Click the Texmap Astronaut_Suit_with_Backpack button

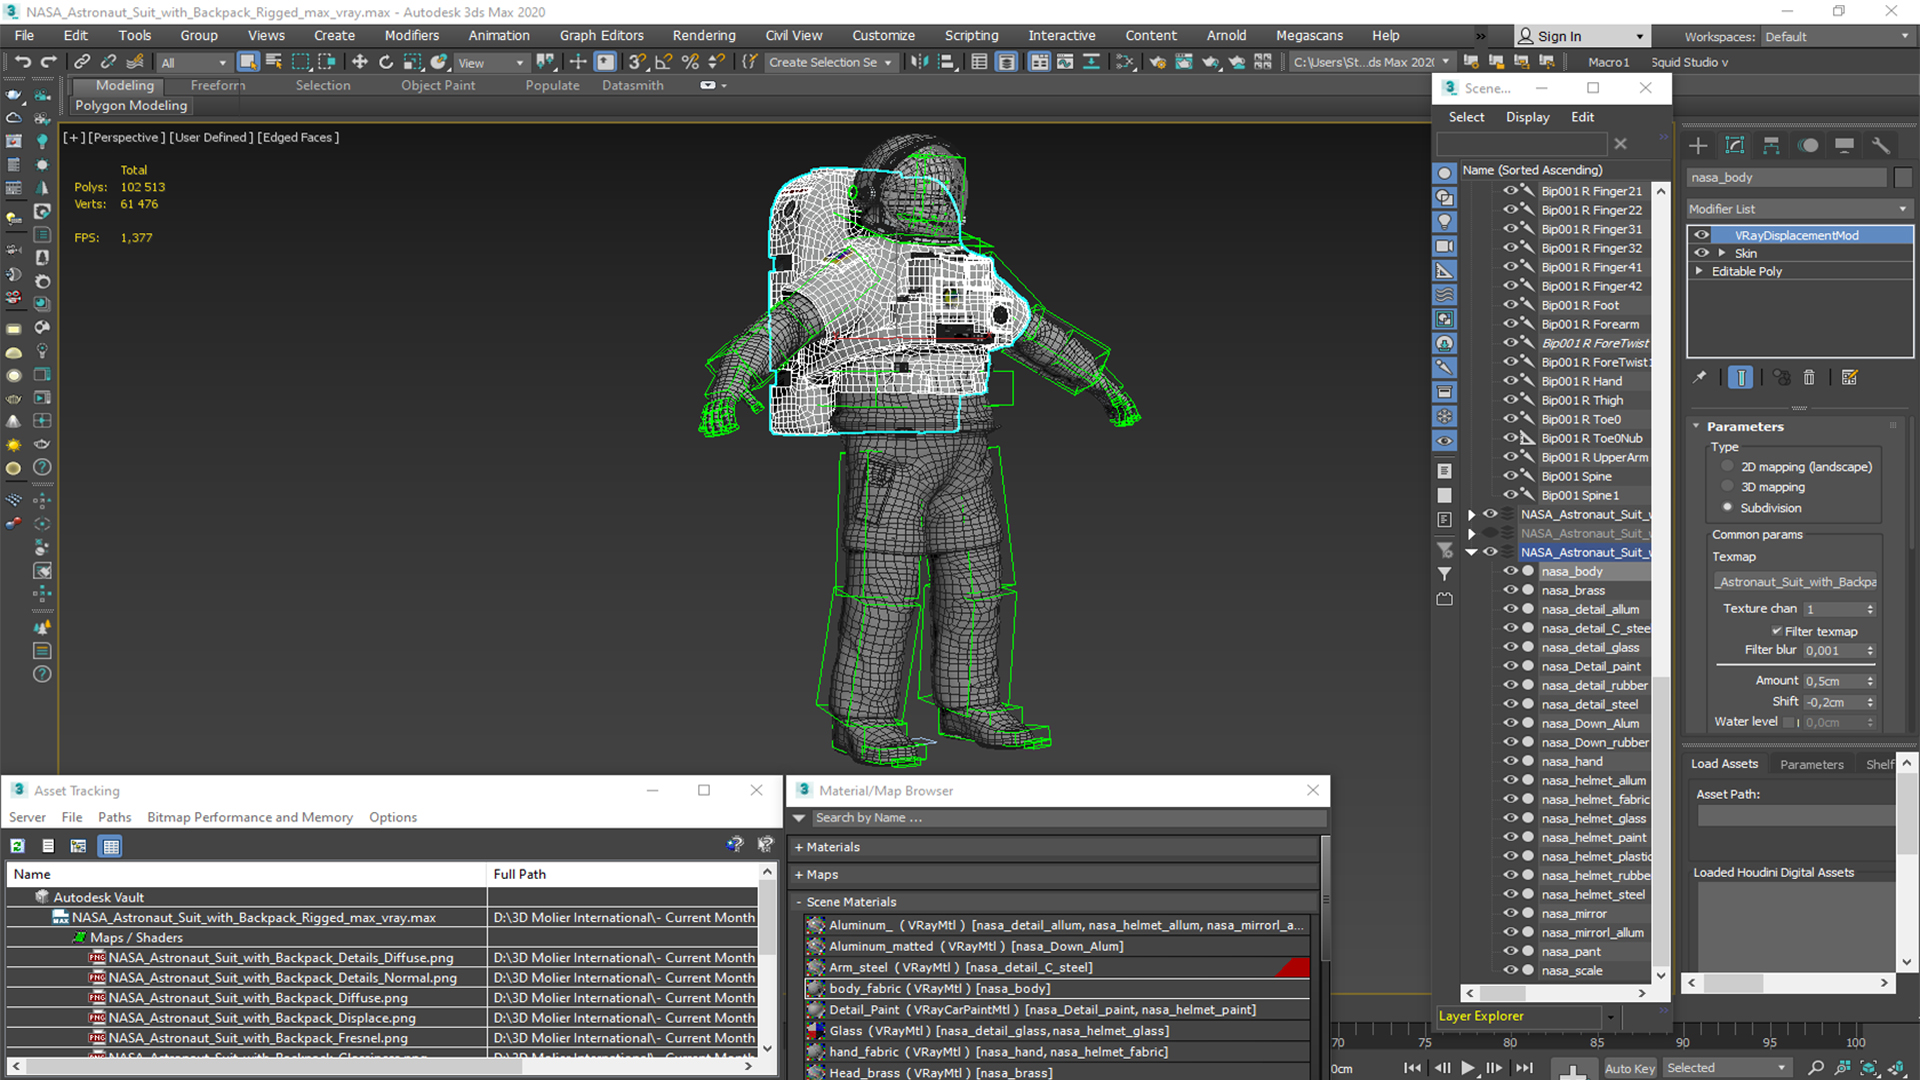tap(1797, 582)
